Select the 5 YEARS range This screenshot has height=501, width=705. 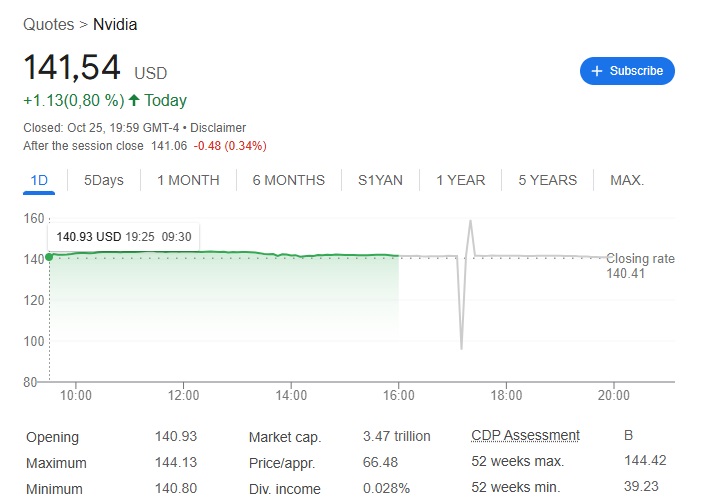(547, 180)
